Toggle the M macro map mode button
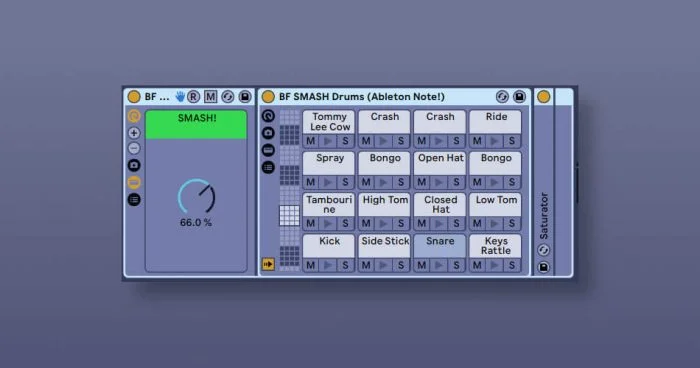The width and height of the screenshot is (700, 368). click(210, 96)
